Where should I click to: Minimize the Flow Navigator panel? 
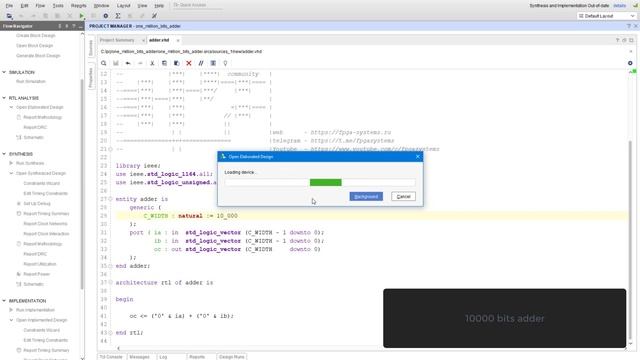[80, 26]
